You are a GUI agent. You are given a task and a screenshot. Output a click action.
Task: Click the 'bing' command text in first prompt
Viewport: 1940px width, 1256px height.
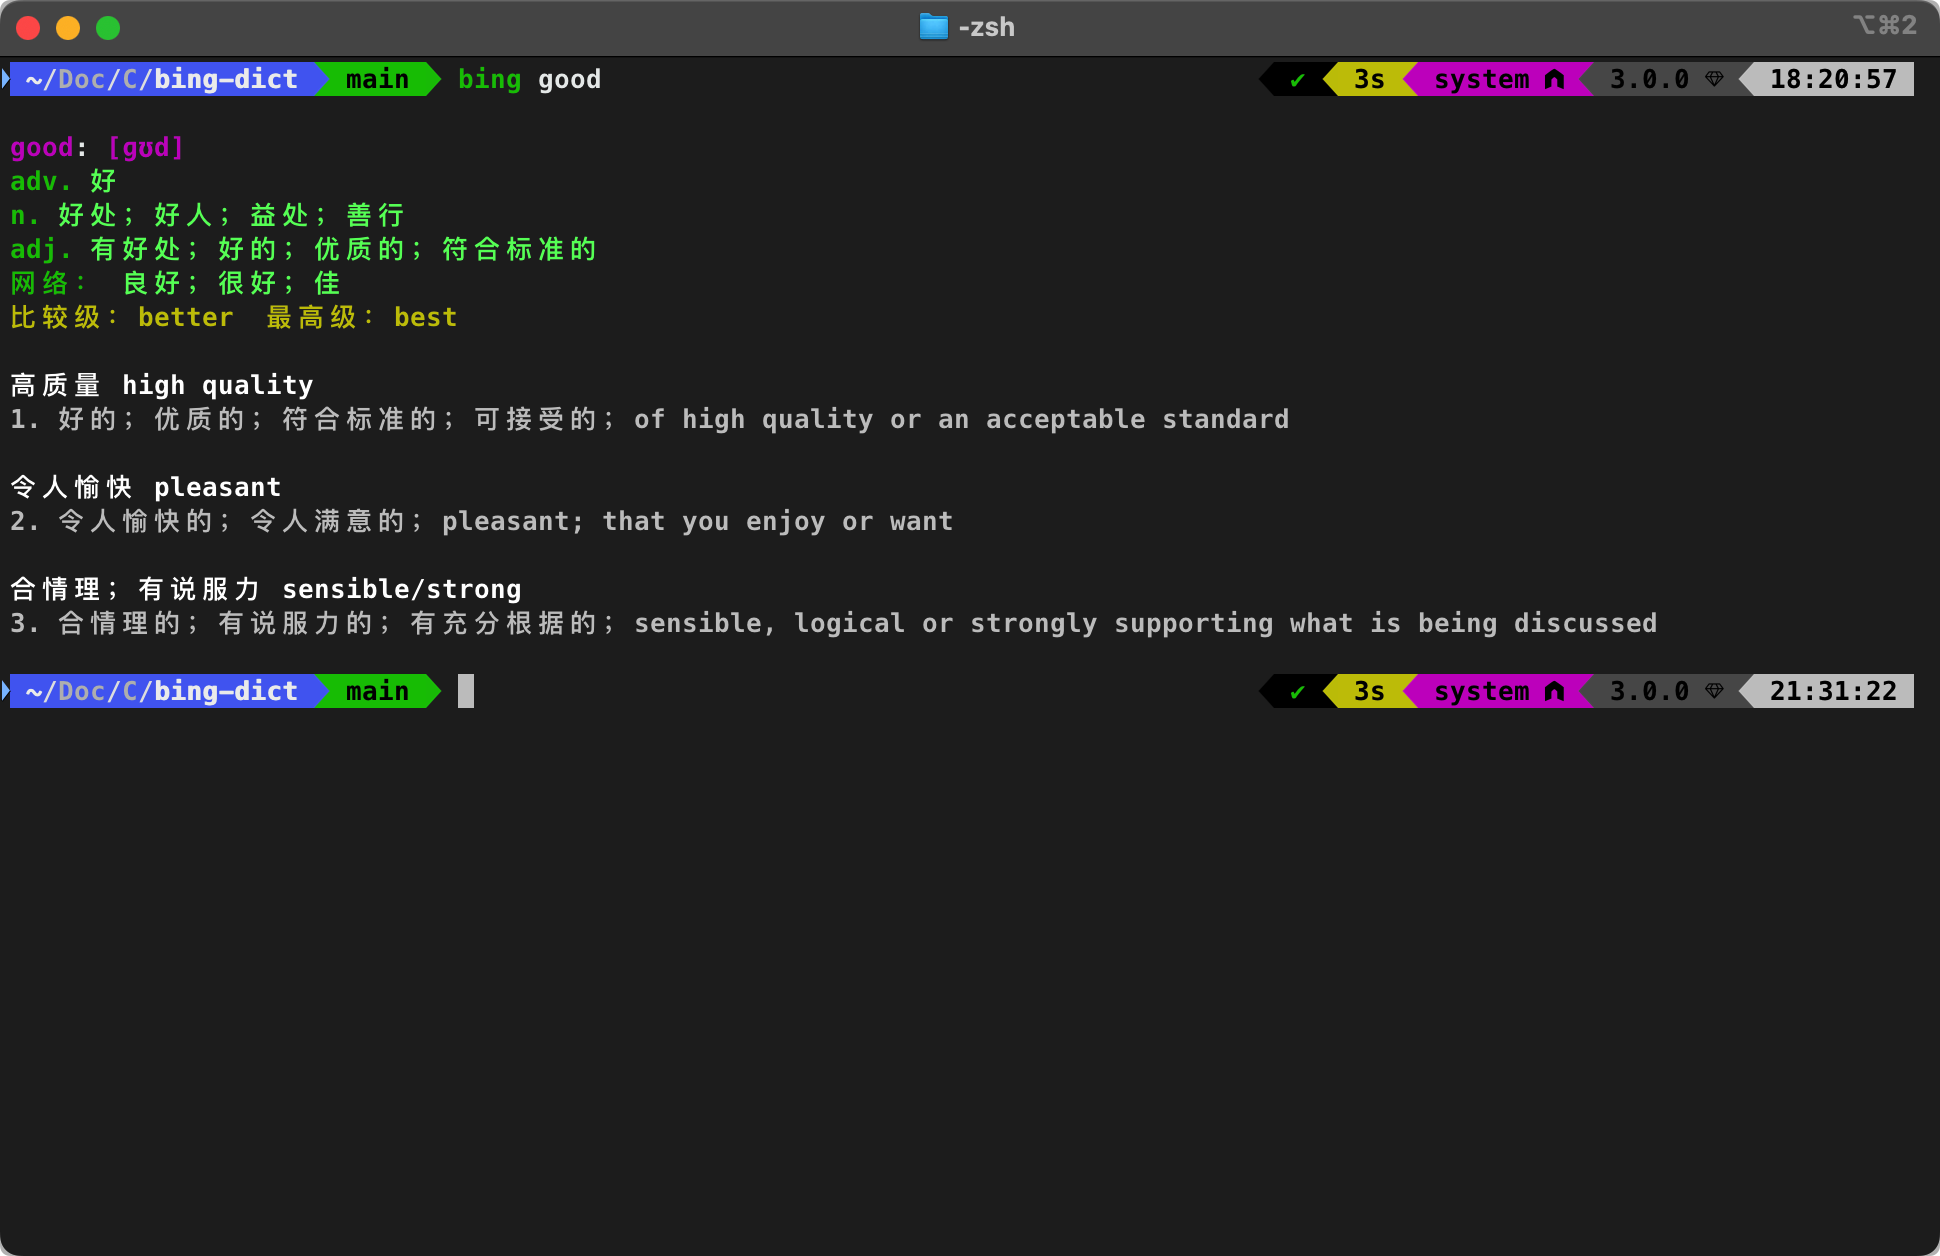point(489,80)
